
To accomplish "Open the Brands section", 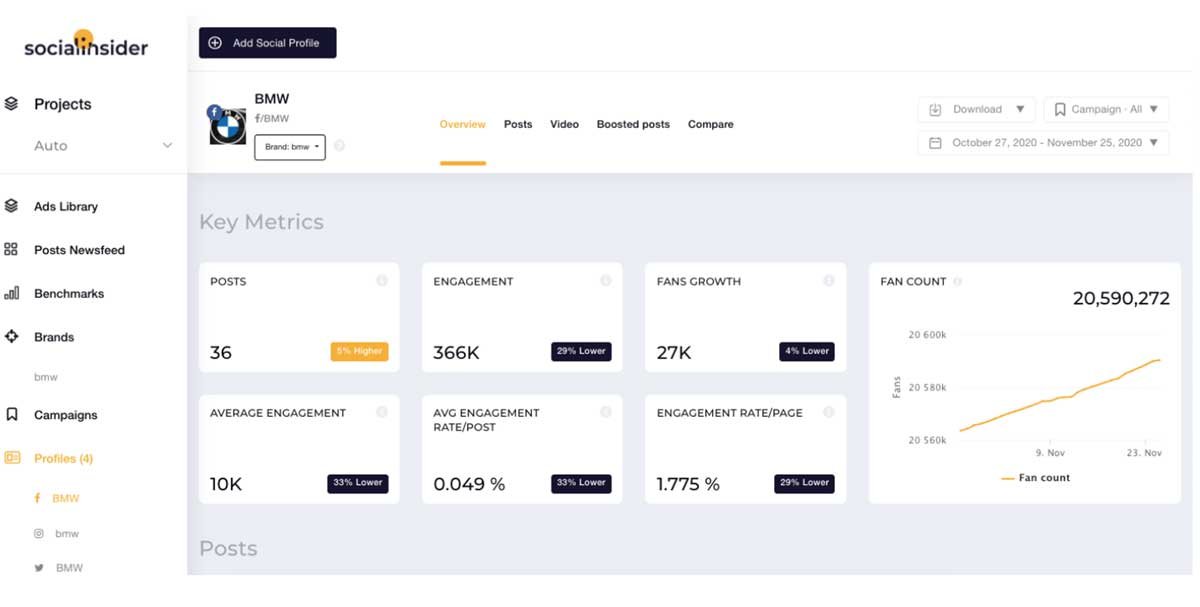I will click(54, 337).
